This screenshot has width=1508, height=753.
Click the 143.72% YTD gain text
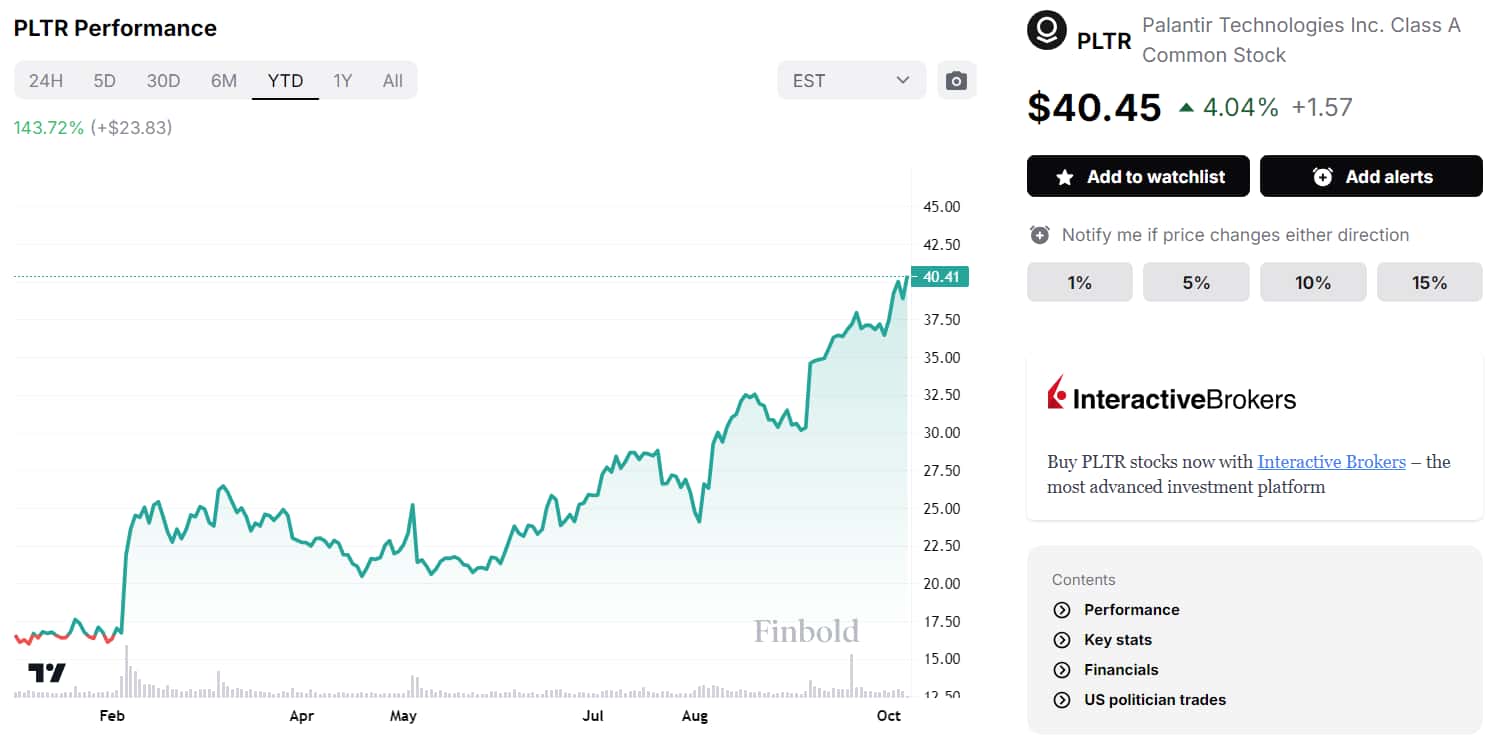pos(49,128)
